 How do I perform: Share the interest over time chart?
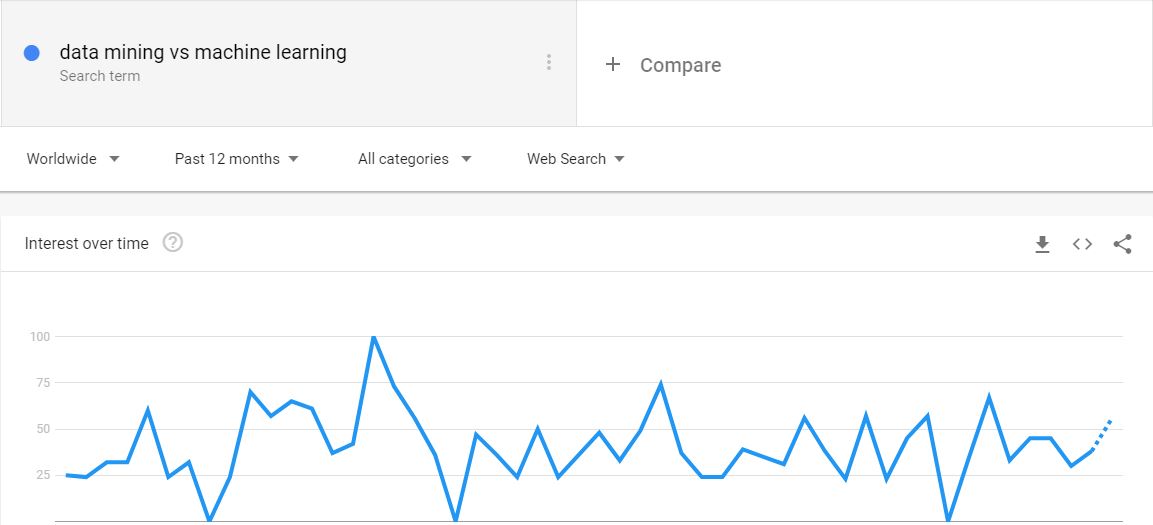(1122, 244)
